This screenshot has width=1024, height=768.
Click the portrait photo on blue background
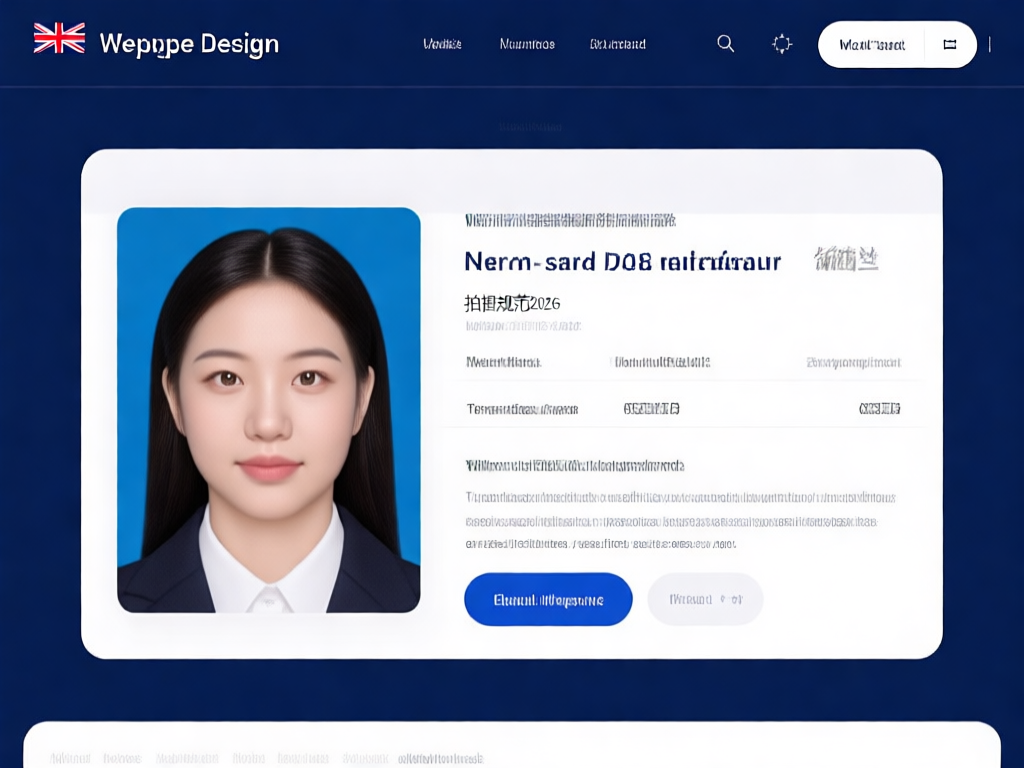[x=269, y=410]
